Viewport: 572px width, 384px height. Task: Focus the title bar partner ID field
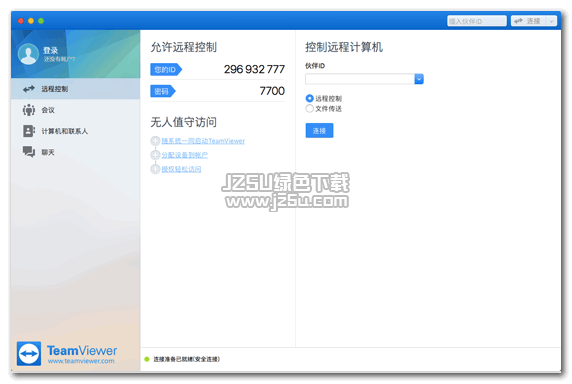pos(477,21)
